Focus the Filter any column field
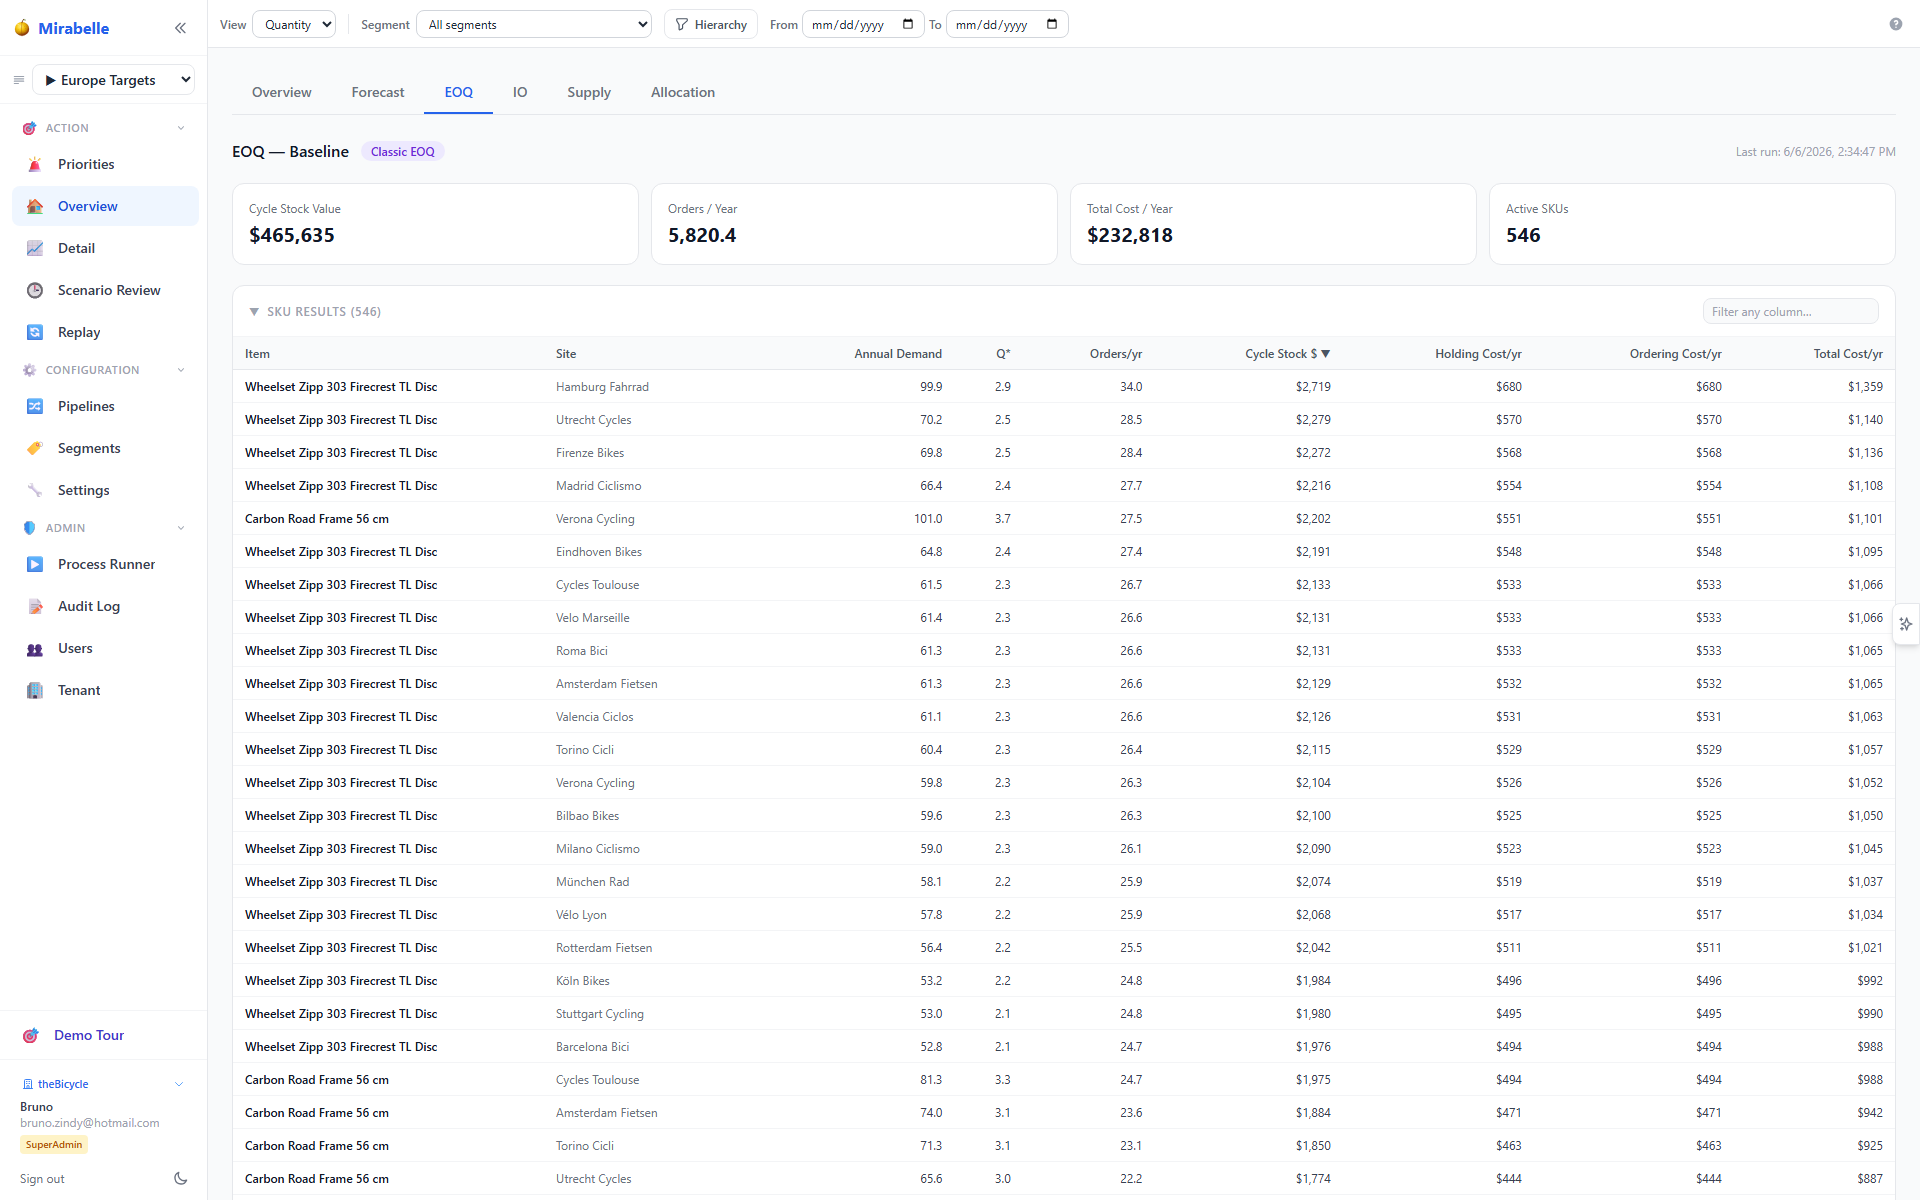The height and width of the screenshot is (1200, 1920). (1790, 312)
